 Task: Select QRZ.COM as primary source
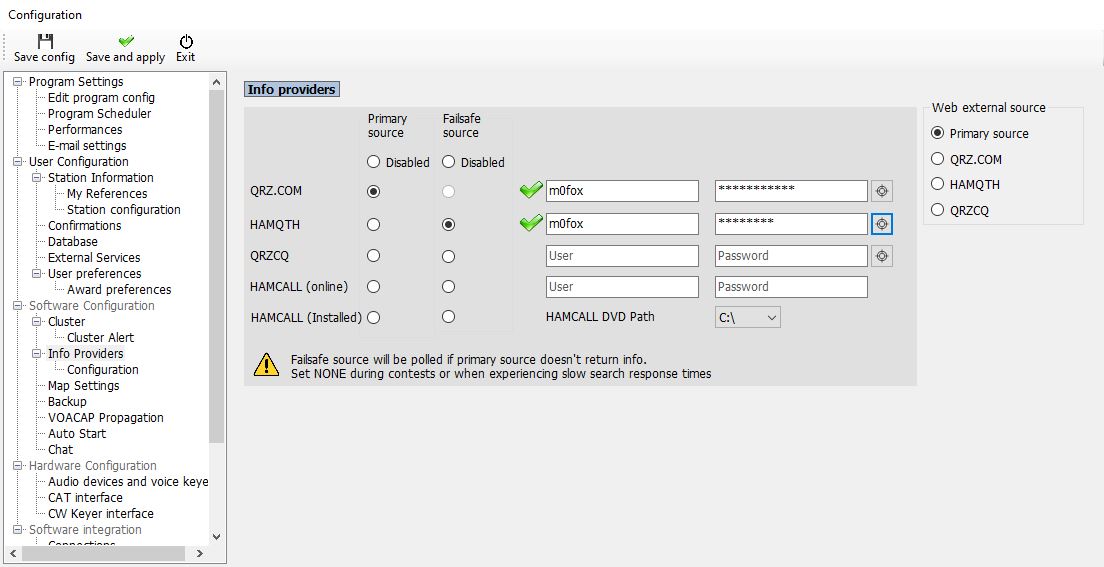point(373,191)
